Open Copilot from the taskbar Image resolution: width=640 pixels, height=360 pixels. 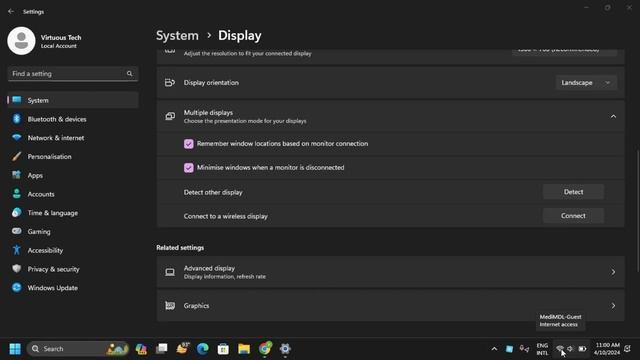coord(141,349)
